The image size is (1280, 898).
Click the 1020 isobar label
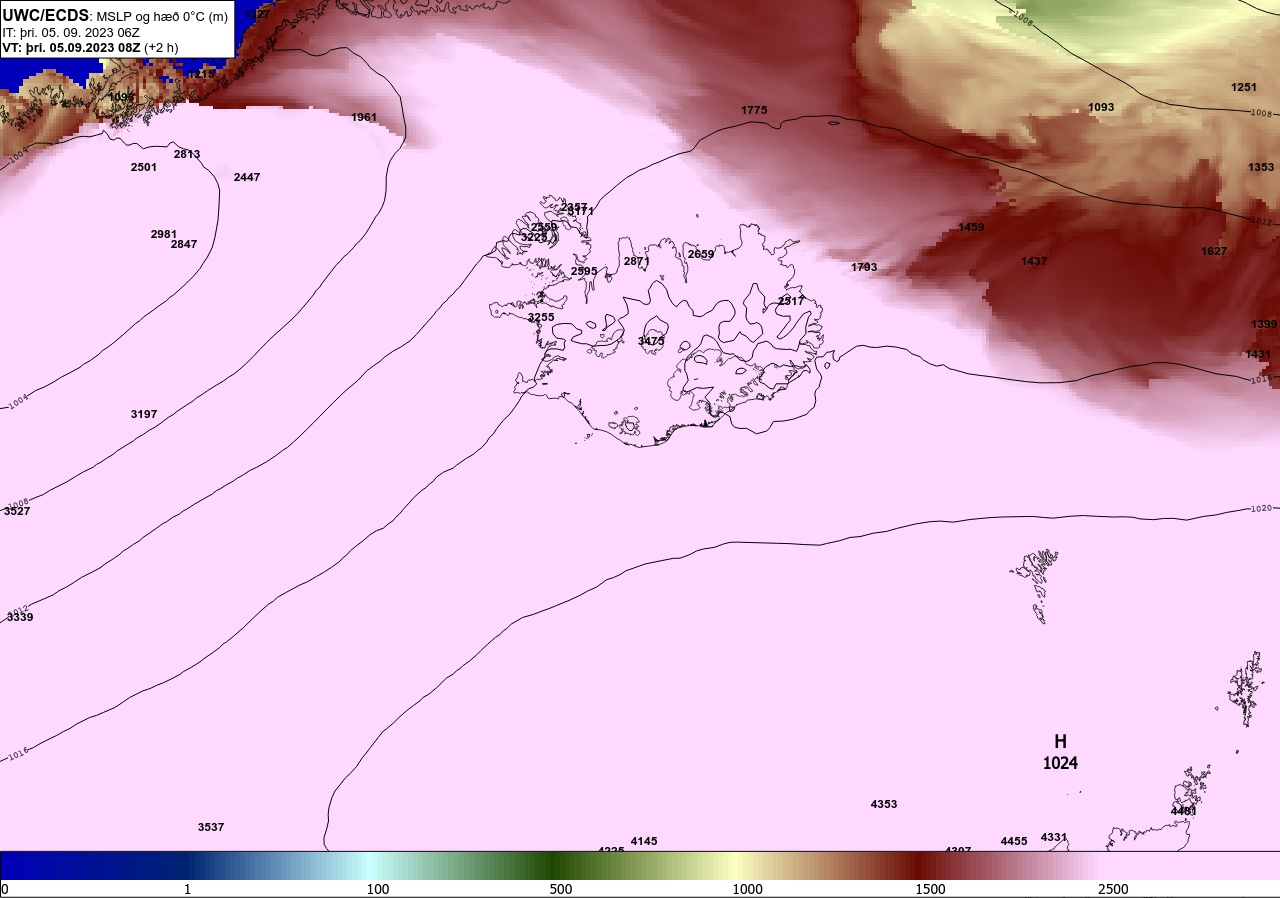click(1261, 508)
